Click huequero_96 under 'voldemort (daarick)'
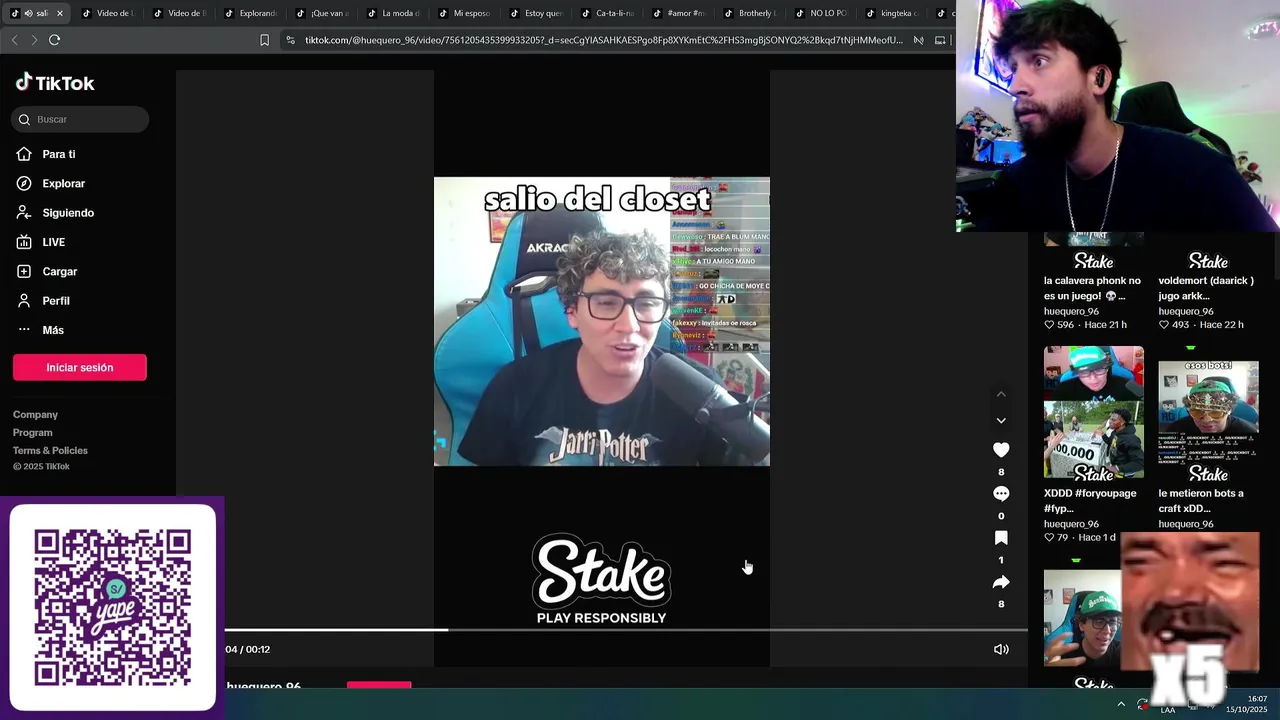 coord(1186,311)
